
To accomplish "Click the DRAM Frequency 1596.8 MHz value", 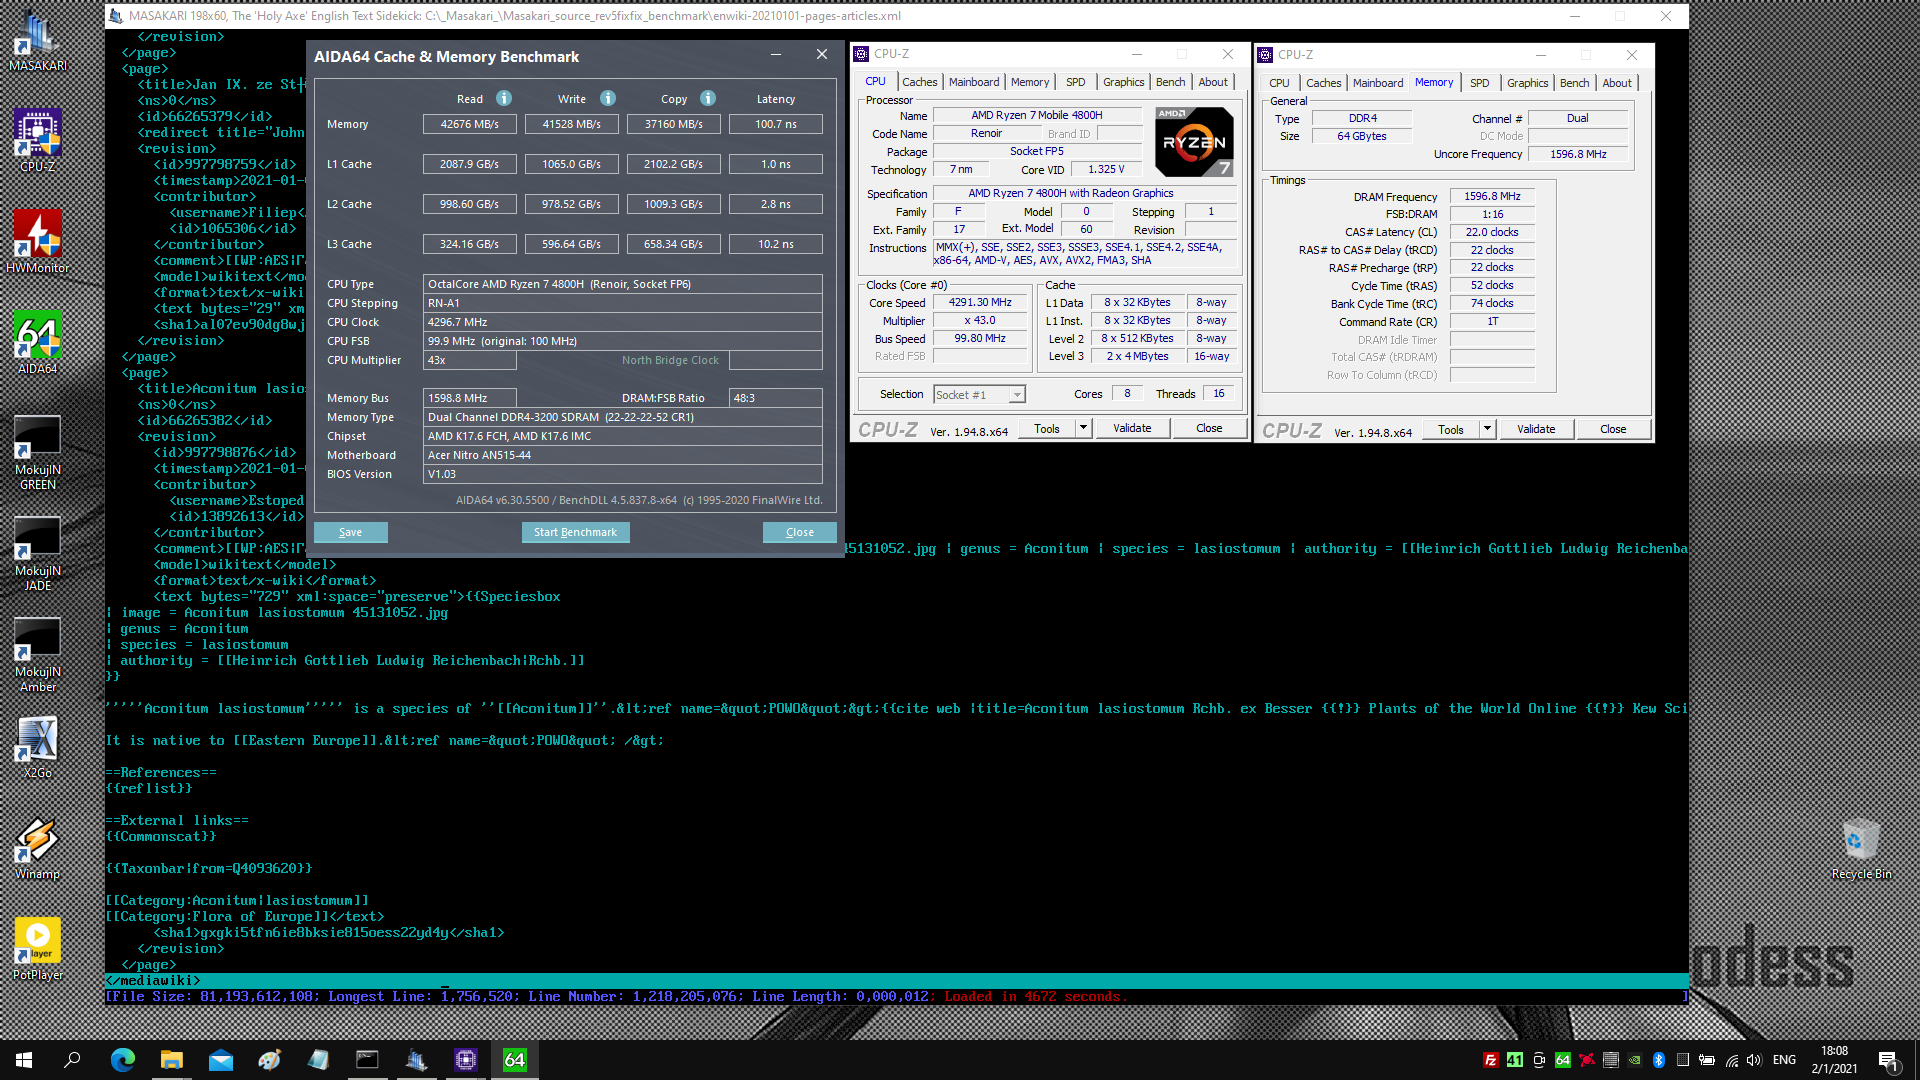I will 1492,196.
